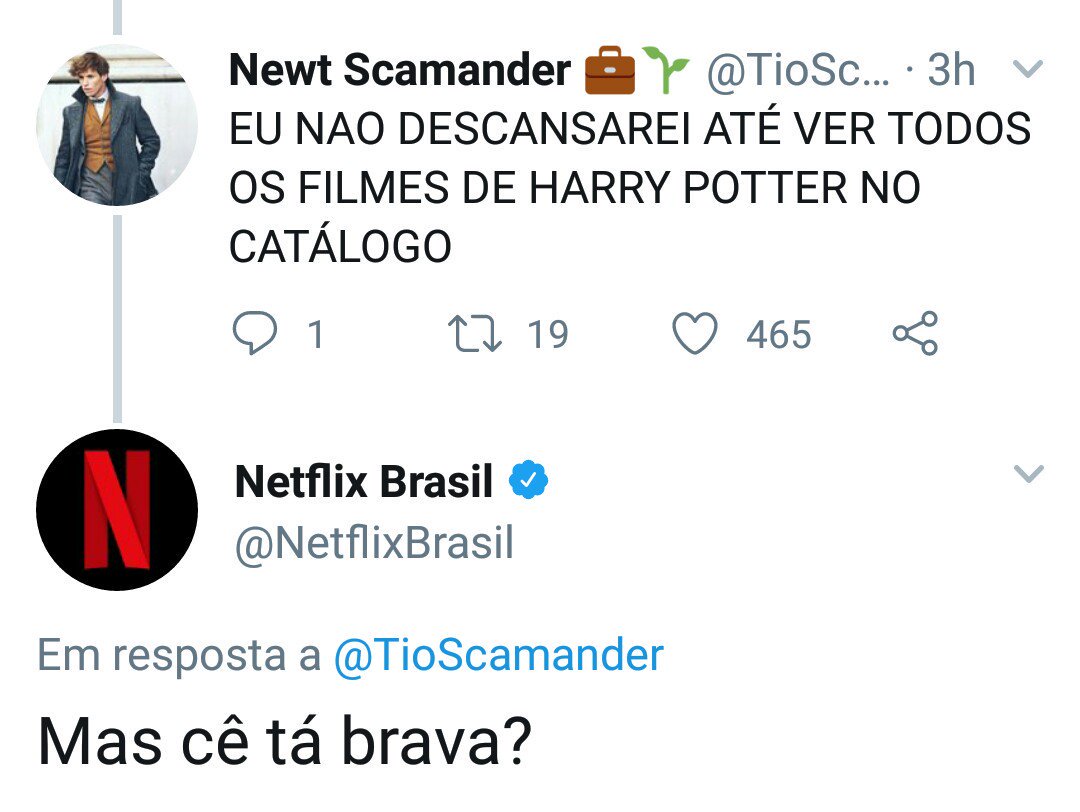Click the 465 likes count
The image size is (1080, 812).
pyautogui.click(x=779, y=334)
